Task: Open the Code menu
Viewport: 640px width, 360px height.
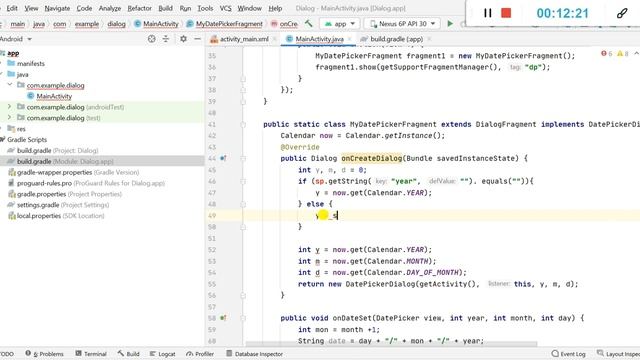Action: (x=84, y=8)
